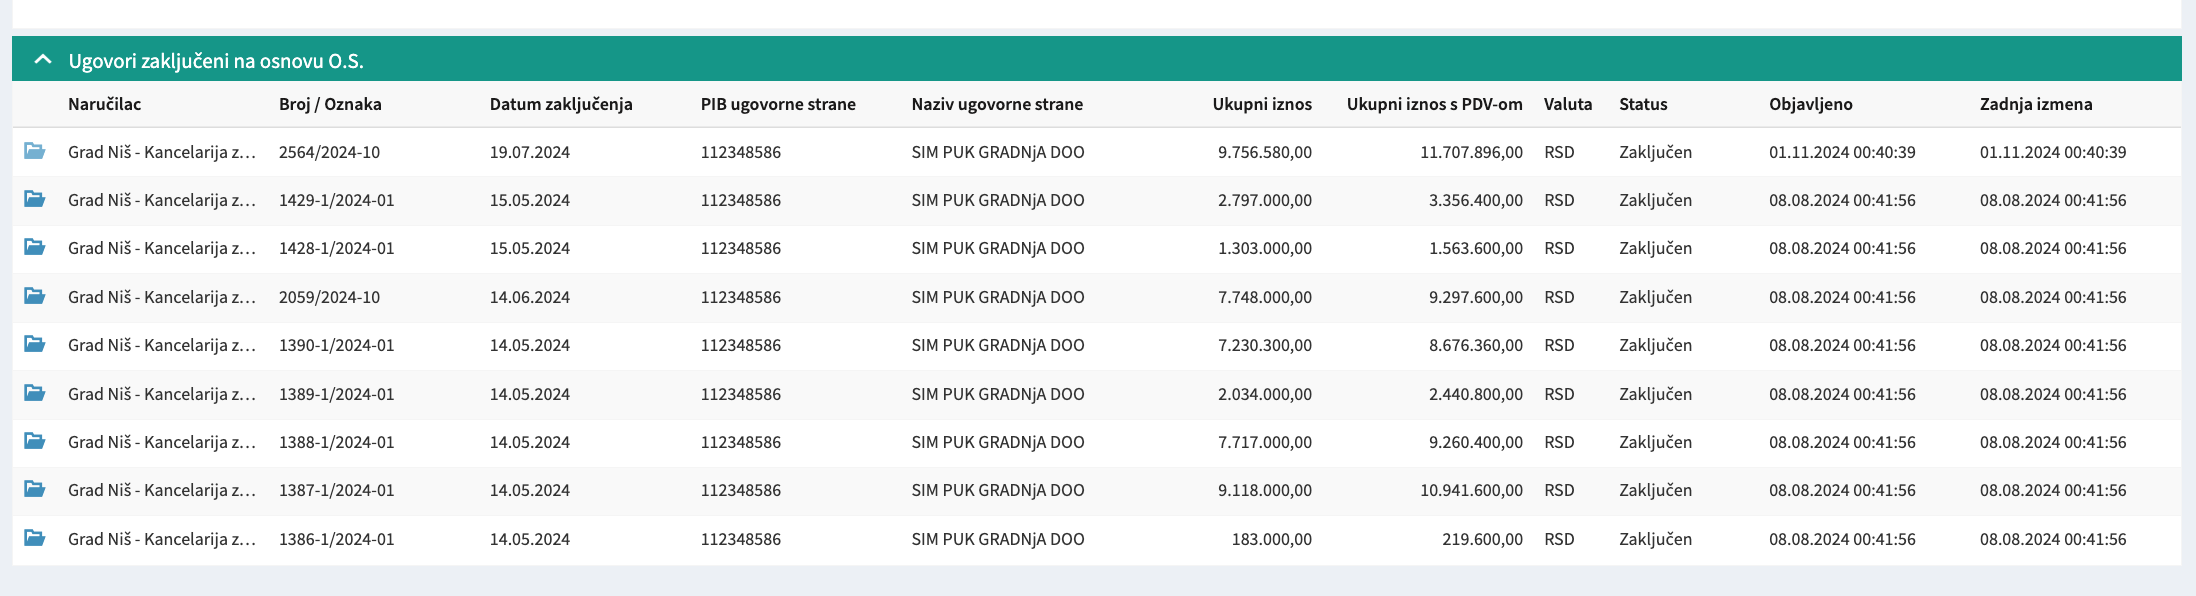Image resolution: width=2196 pixels, height=596 pixels.
Task: Click VAT total 1.563.600,00
Action: tap(1476, 248)
